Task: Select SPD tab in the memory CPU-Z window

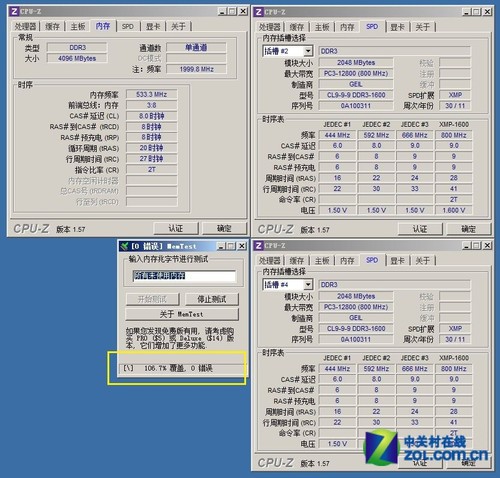Action: point(128,26)
